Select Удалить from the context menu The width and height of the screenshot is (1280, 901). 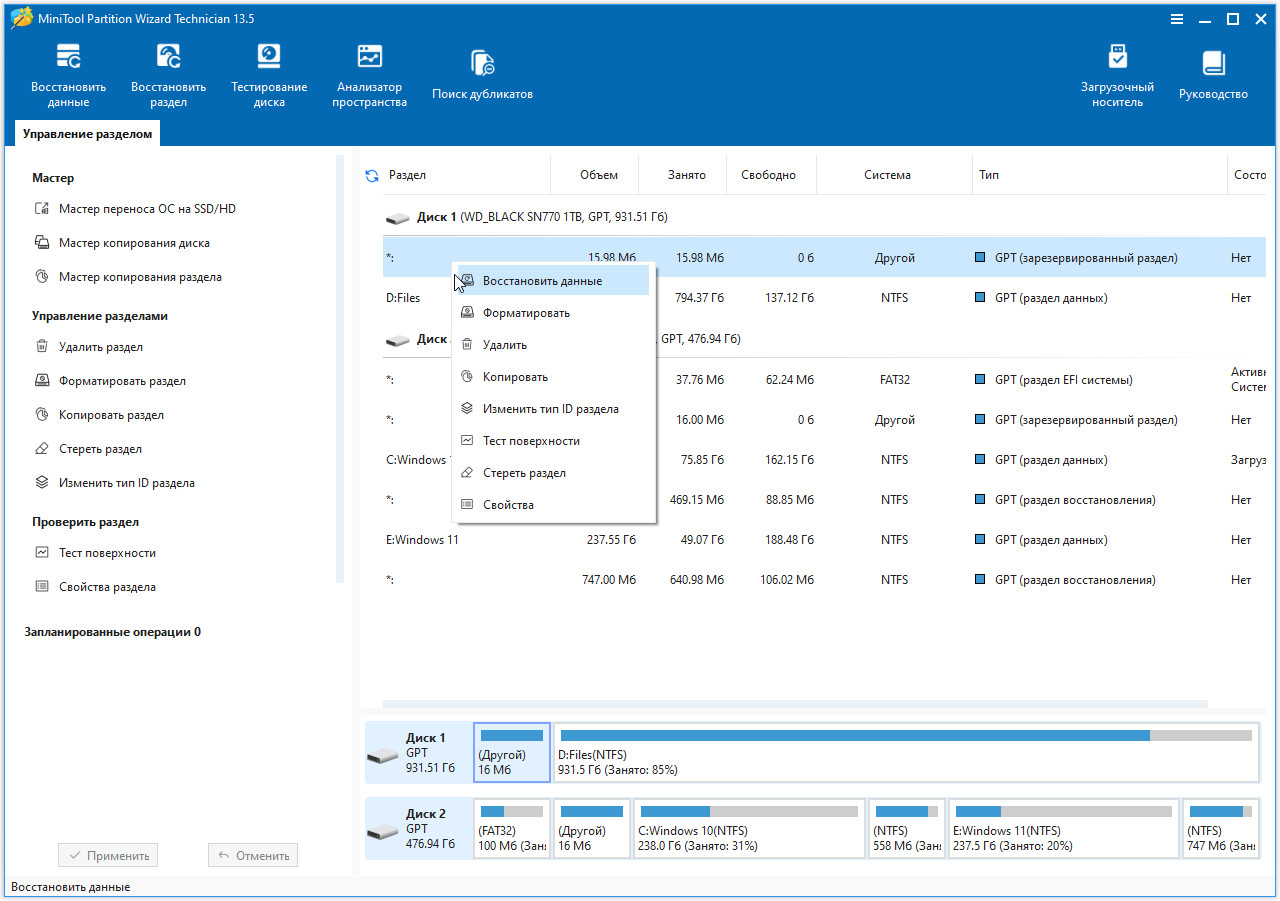(504, 345)
